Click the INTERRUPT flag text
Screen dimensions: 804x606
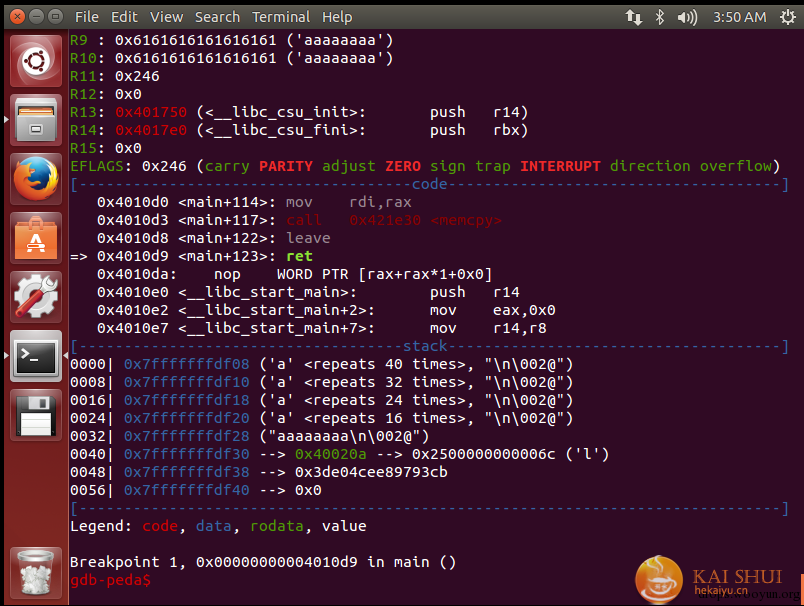(x=560, y=166)
